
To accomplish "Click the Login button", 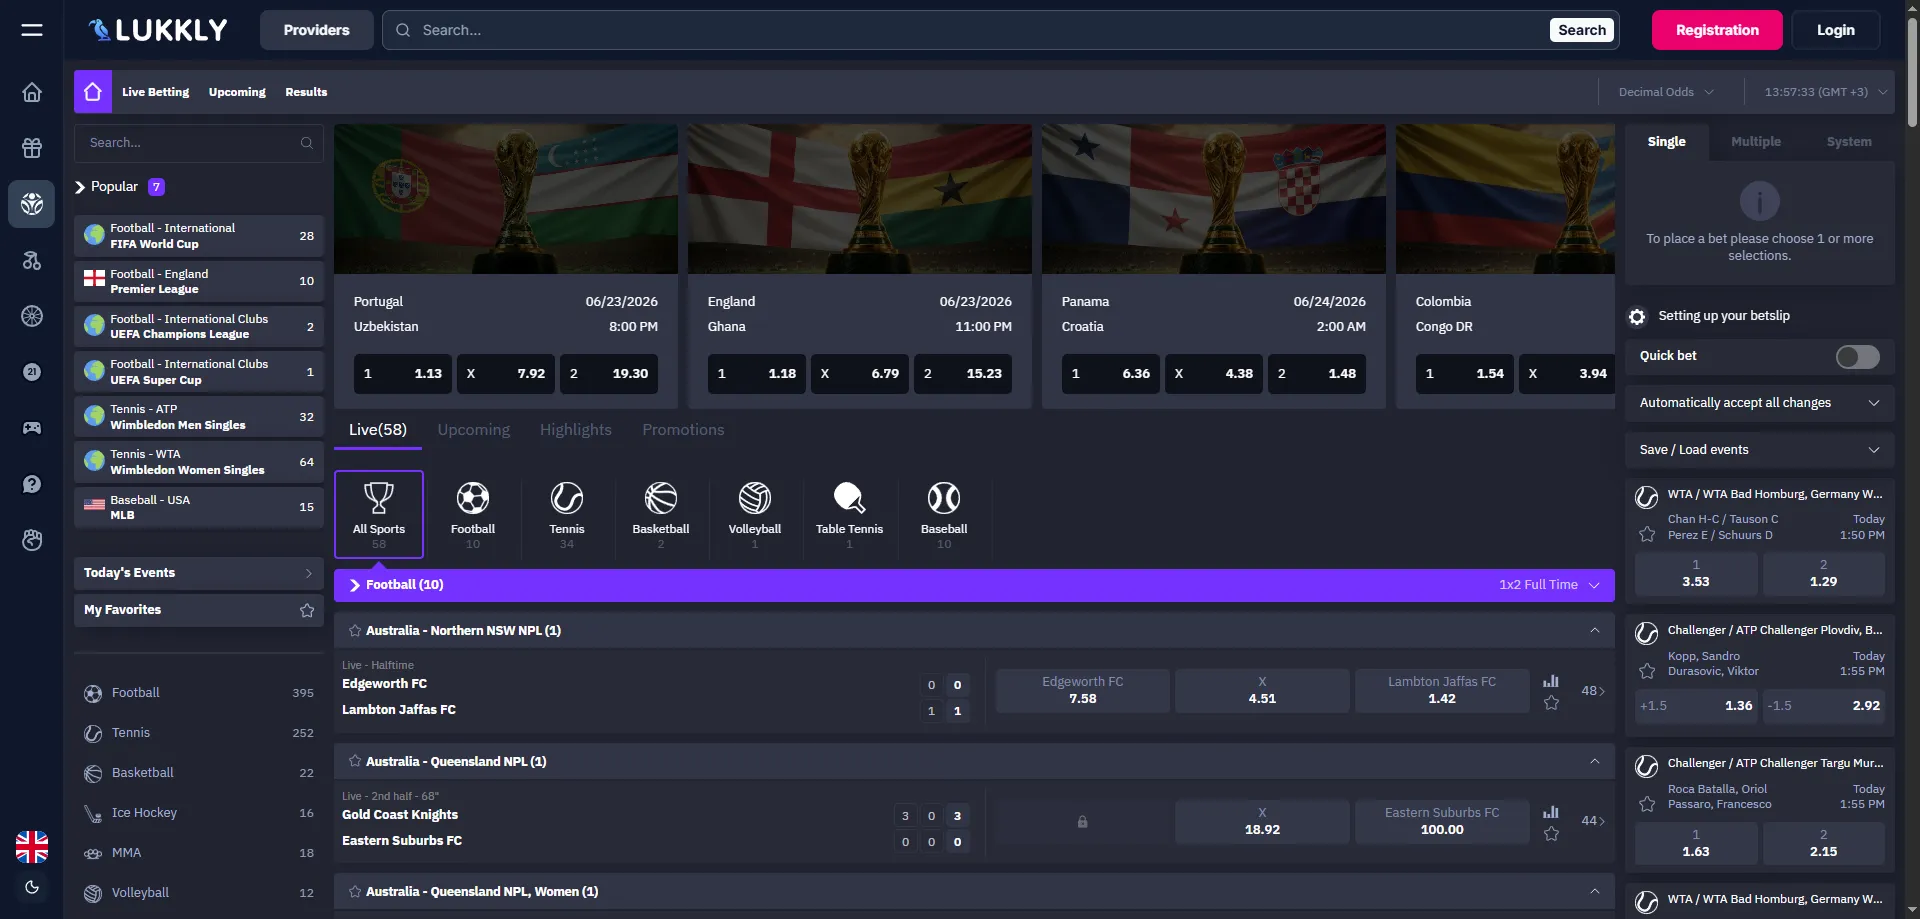I will click(x=1835, y=30).
